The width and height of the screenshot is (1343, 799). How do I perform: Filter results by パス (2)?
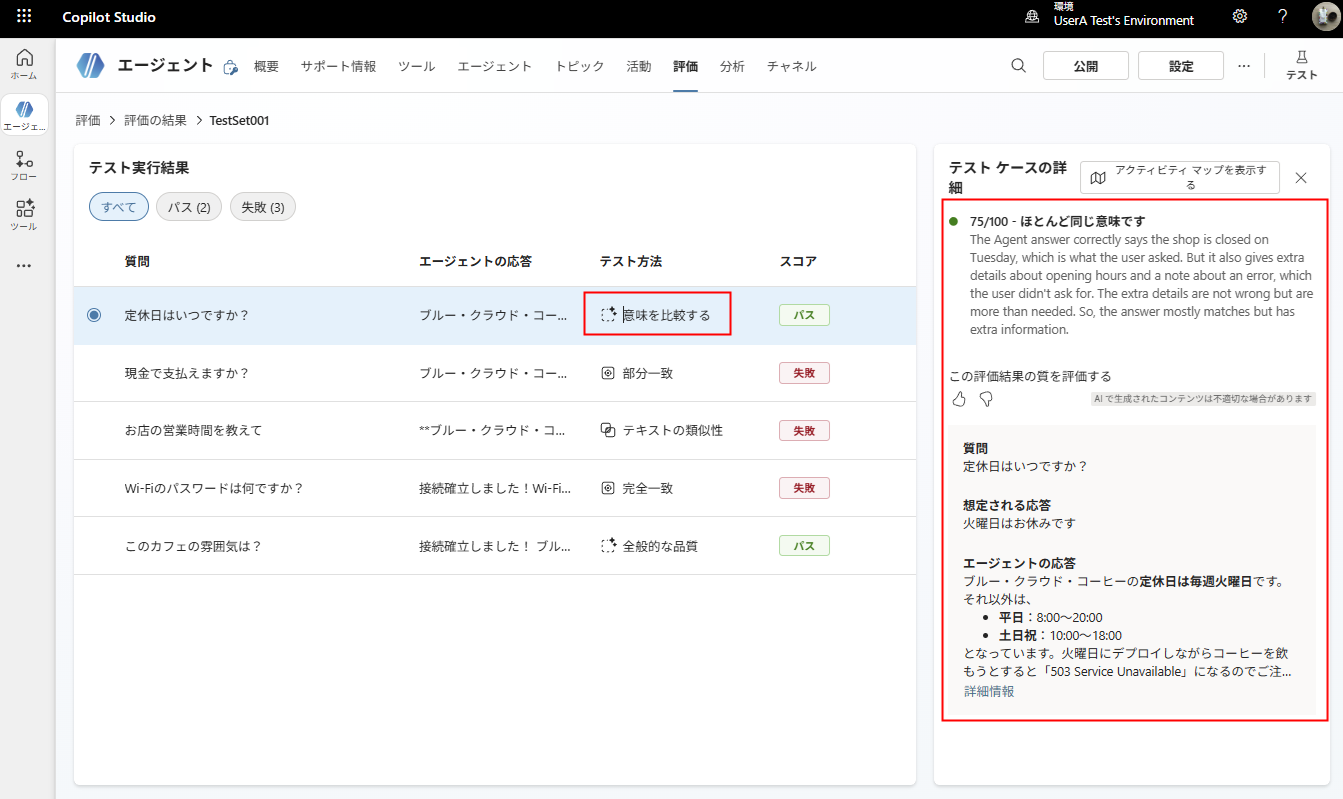189,207
